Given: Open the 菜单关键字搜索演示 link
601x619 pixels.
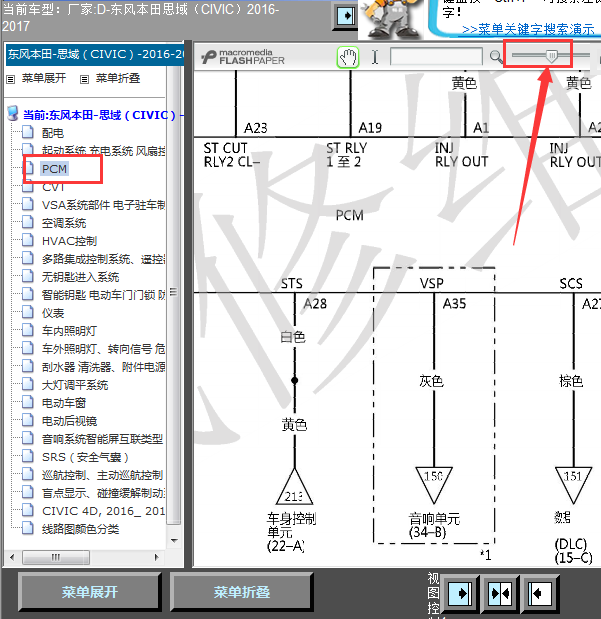Looking at the screenshot, I should tap(528, 29).
